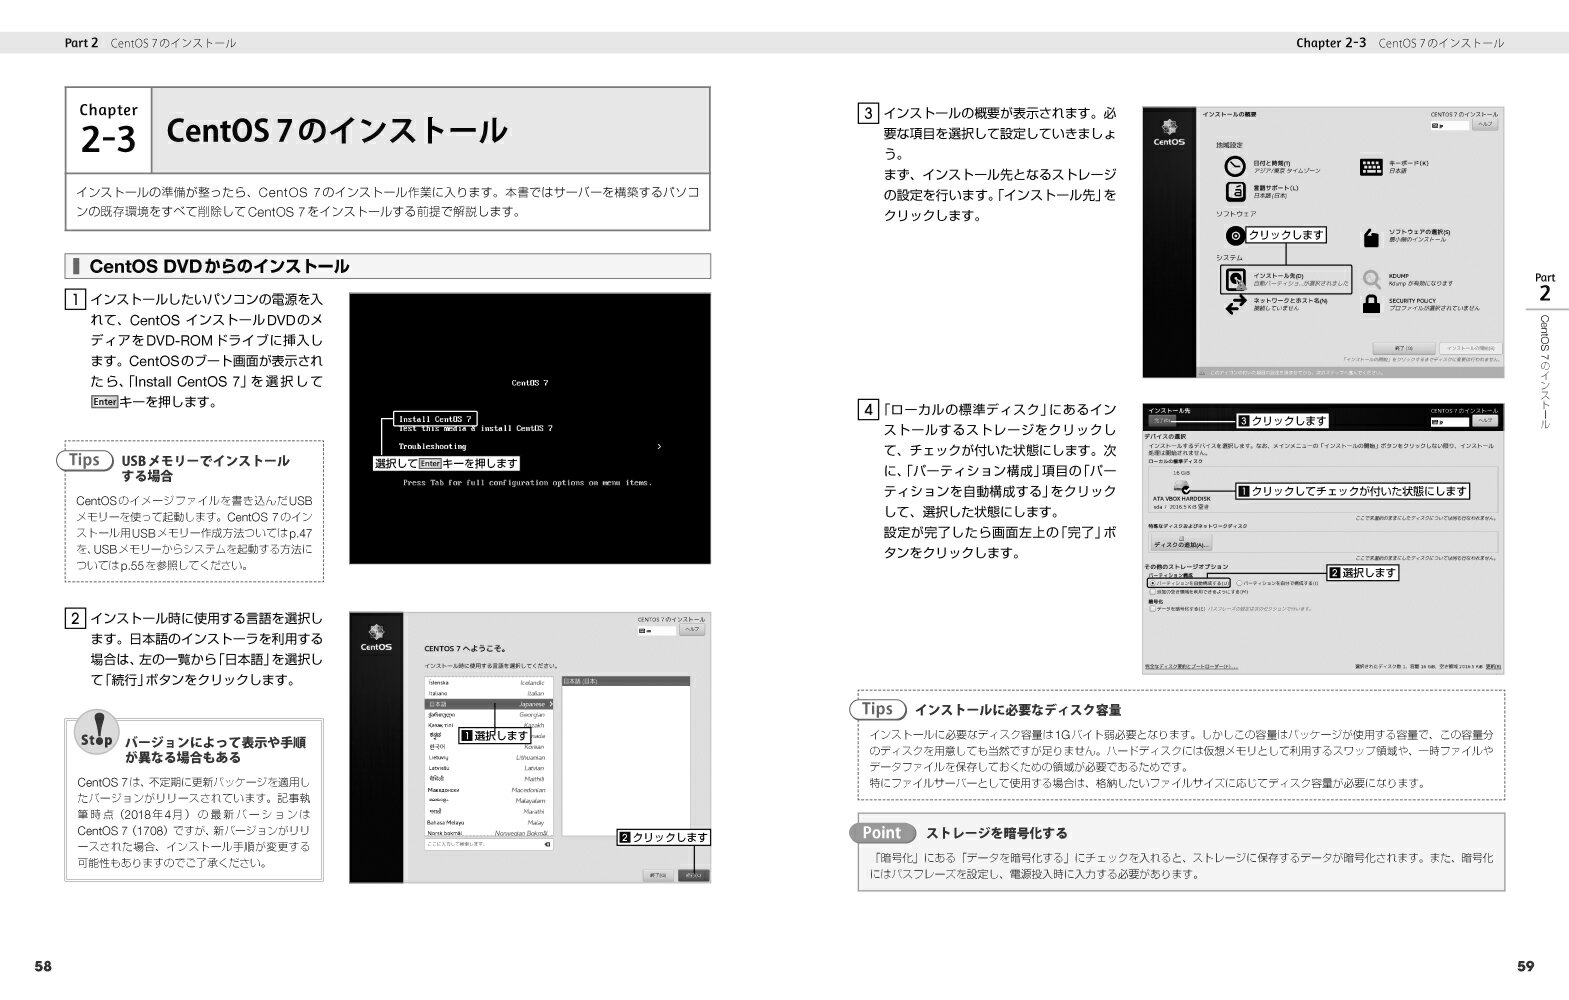
Task: Tick the データを暗号化する checkbox
Action: click(1152, 609)
